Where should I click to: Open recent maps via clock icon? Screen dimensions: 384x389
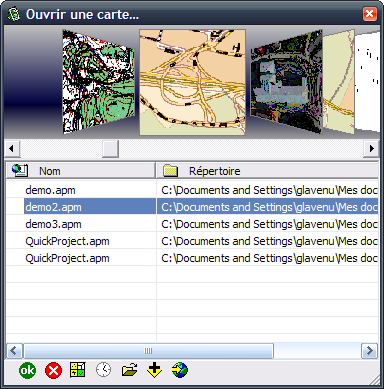(x=104, y=370)
